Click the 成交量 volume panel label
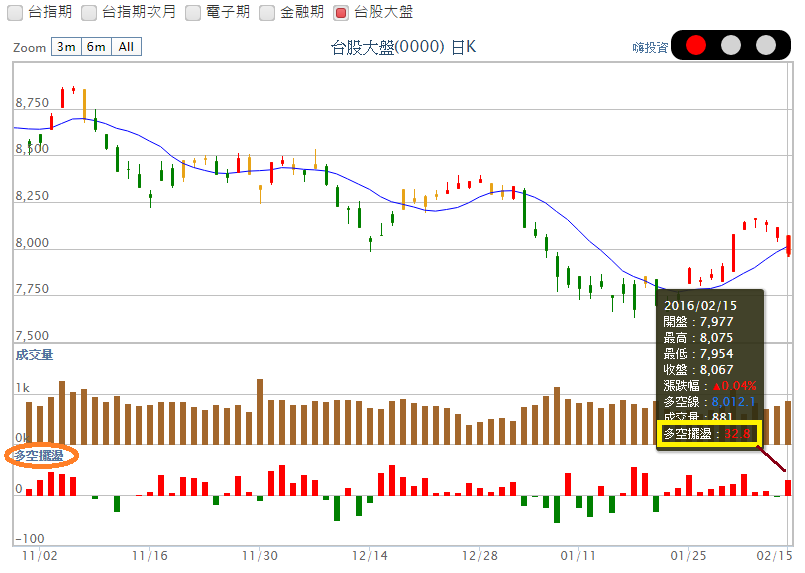Image resolution: width=805 pixels, height=573 pixels. tap(34, 354)
